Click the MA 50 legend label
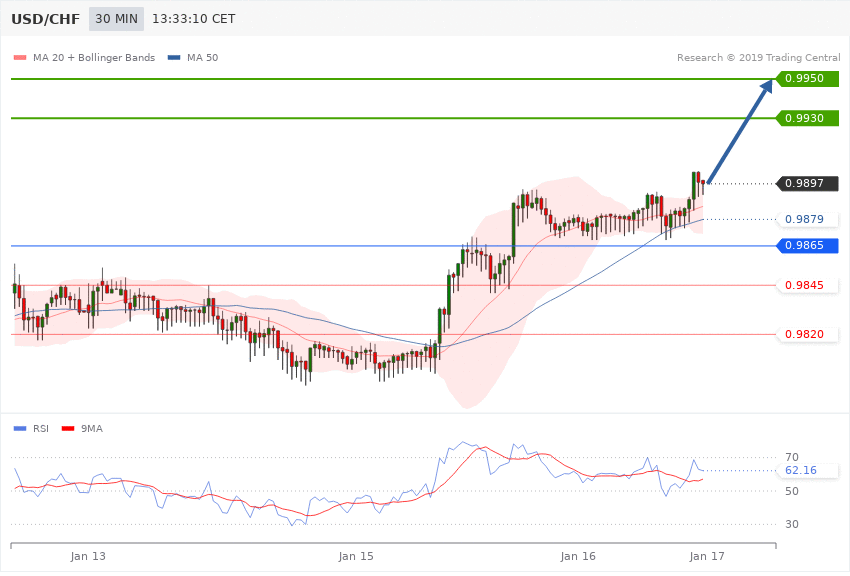The height and width of the screenshot is (576, 850). coord(202,57)
